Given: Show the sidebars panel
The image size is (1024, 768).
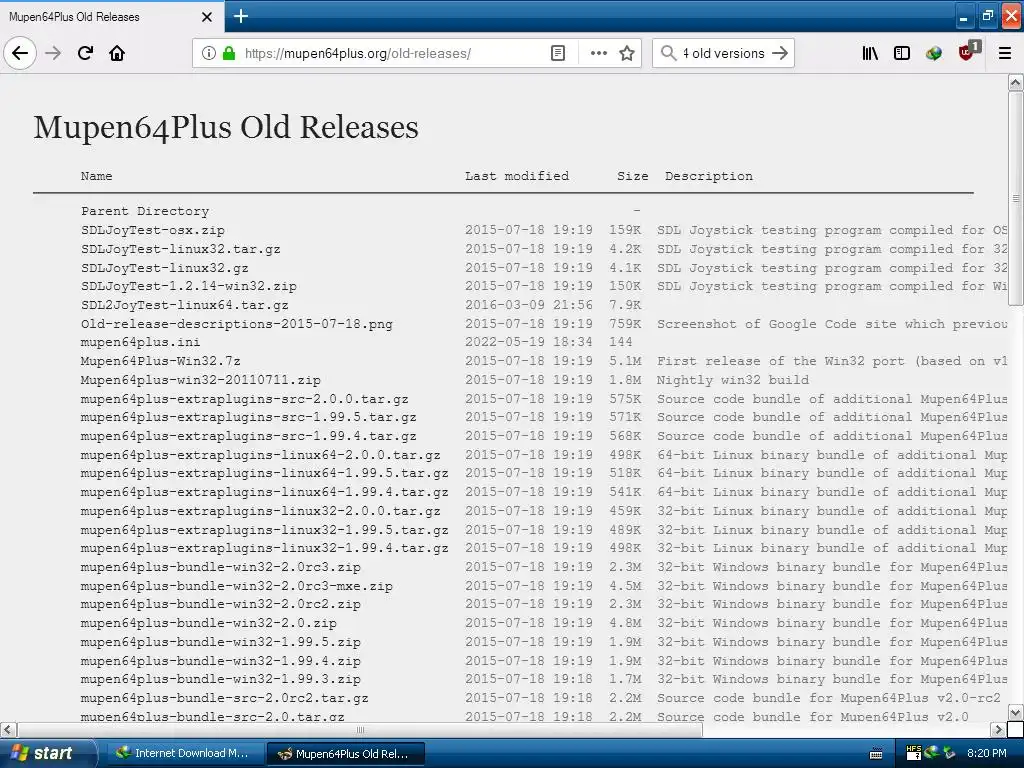Looking at the screenshot, I should (902, 53).
